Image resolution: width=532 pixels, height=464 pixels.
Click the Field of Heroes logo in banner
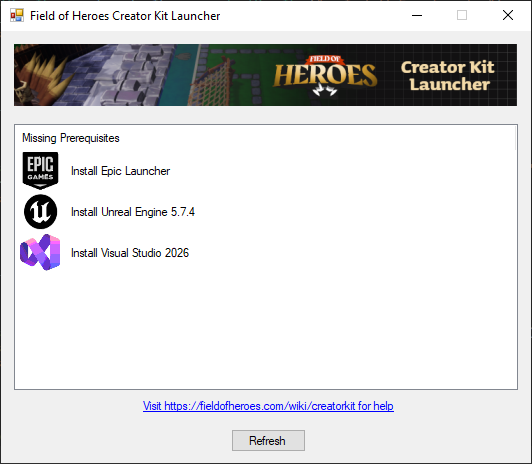[x=325, y=75]
